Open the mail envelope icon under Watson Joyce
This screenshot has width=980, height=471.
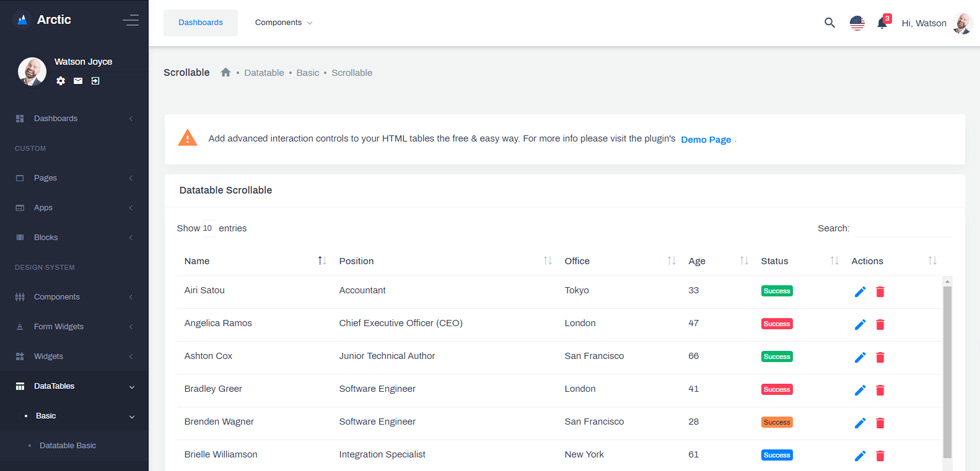78,81
